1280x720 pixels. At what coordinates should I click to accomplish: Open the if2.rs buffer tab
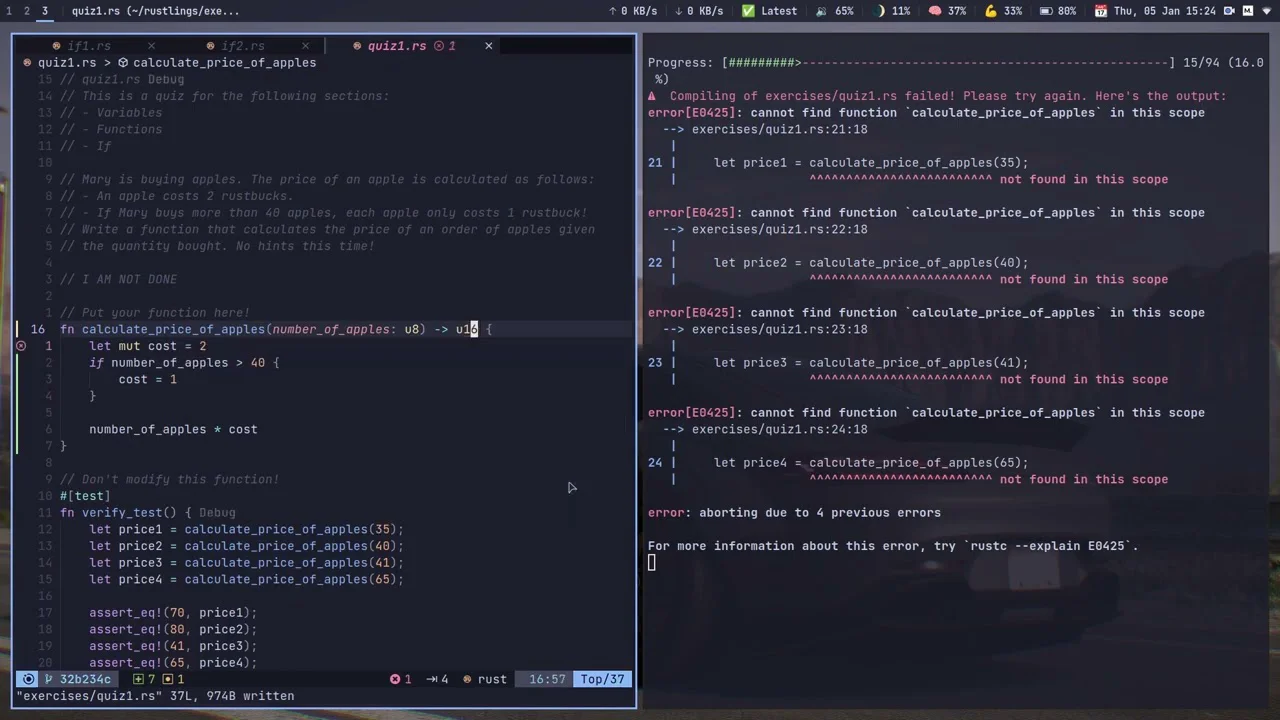pyautogui.click(x=242, y=46)
